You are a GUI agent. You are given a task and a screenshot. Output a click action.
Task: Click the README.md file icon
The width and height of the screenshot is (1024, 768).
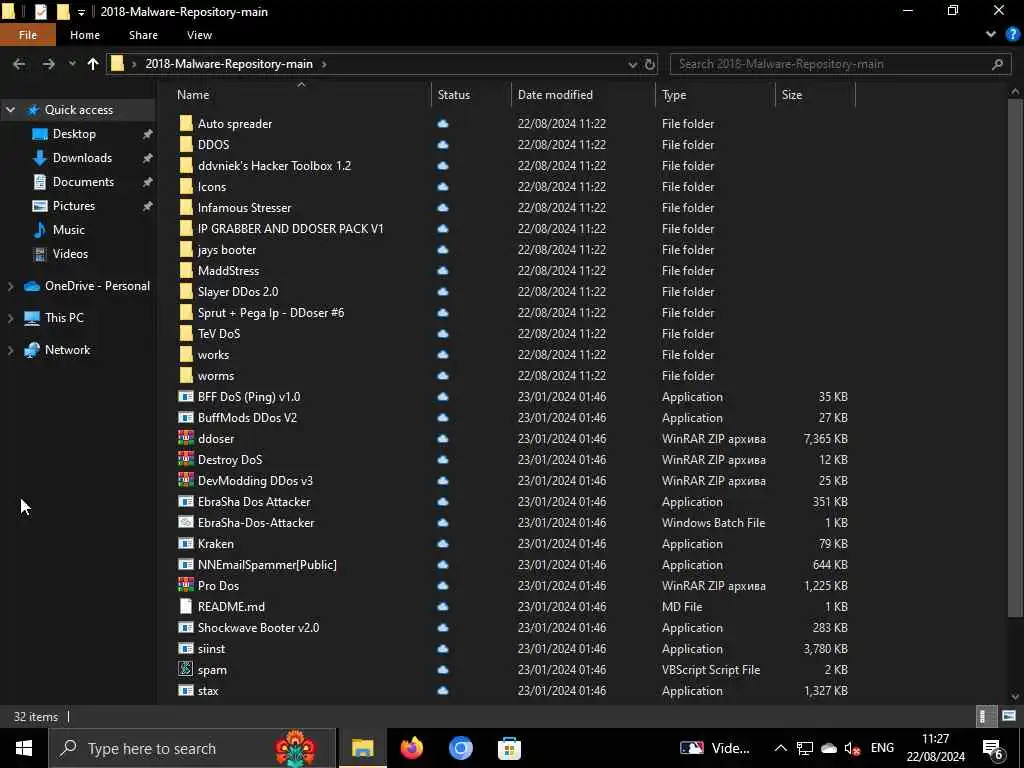point(186,606)
